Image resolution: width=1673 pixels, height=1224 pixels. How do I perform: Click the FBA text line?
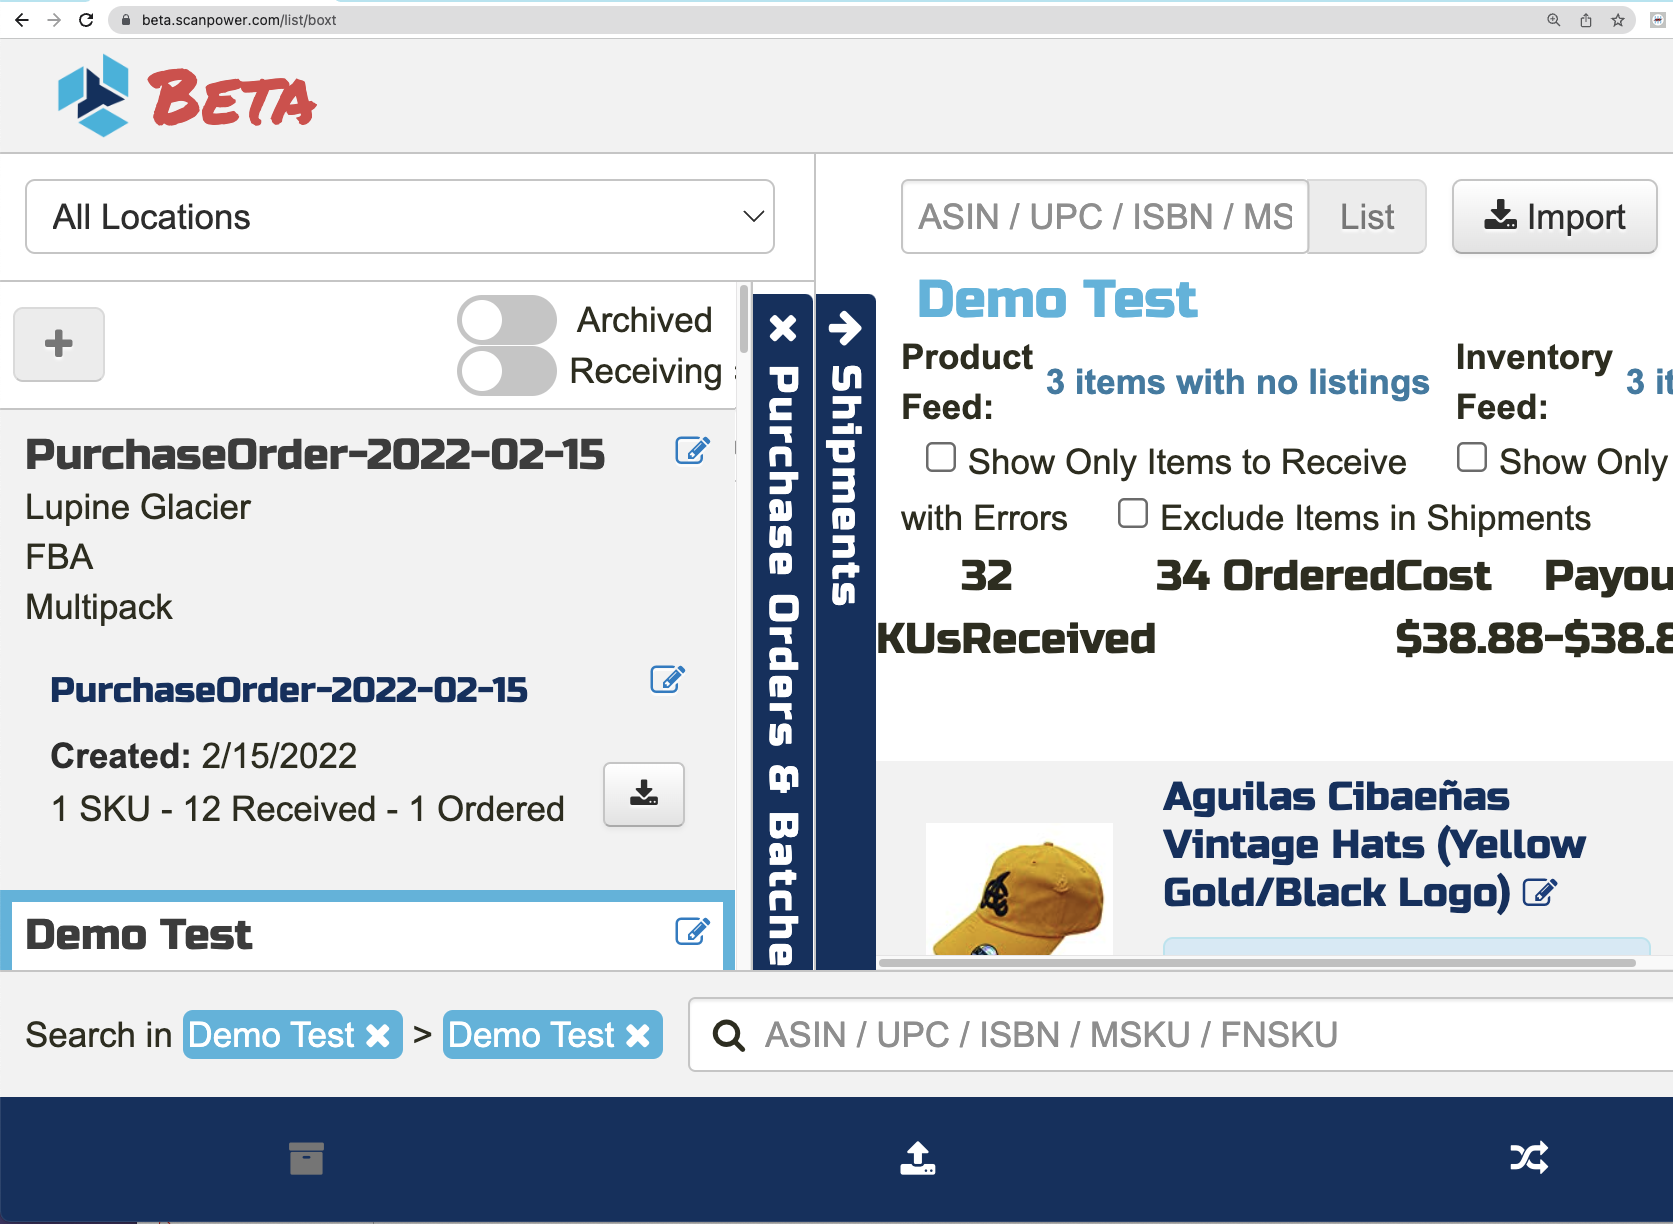[x=59, y=557]
